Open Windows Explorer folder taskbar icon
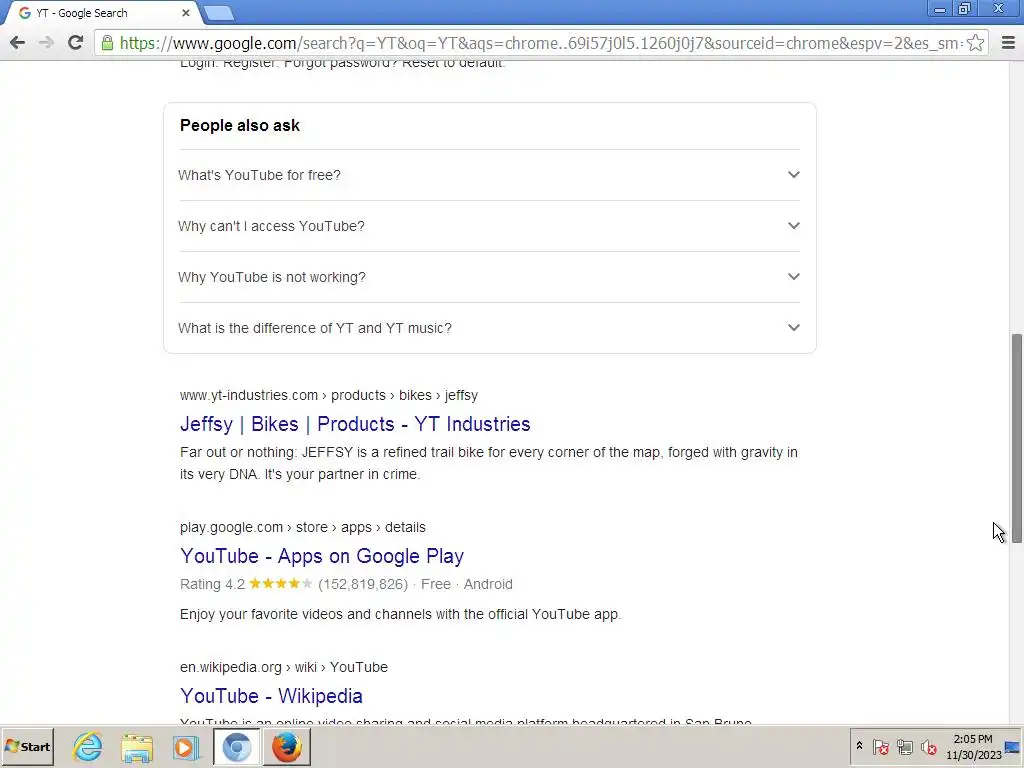This screenshot has height=768, width=1024. pos(136,746)
